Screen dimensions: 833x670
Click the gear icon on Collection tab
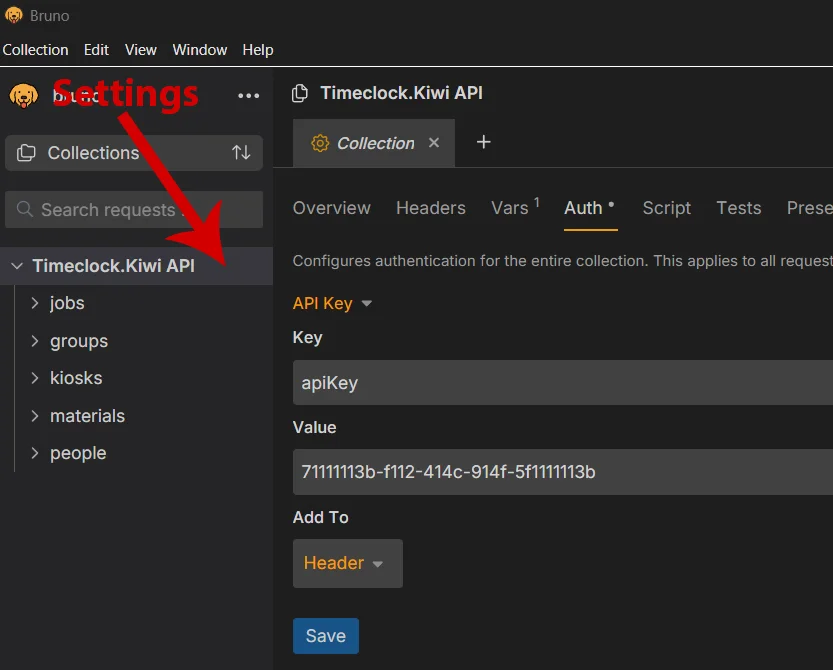(320, 143)
